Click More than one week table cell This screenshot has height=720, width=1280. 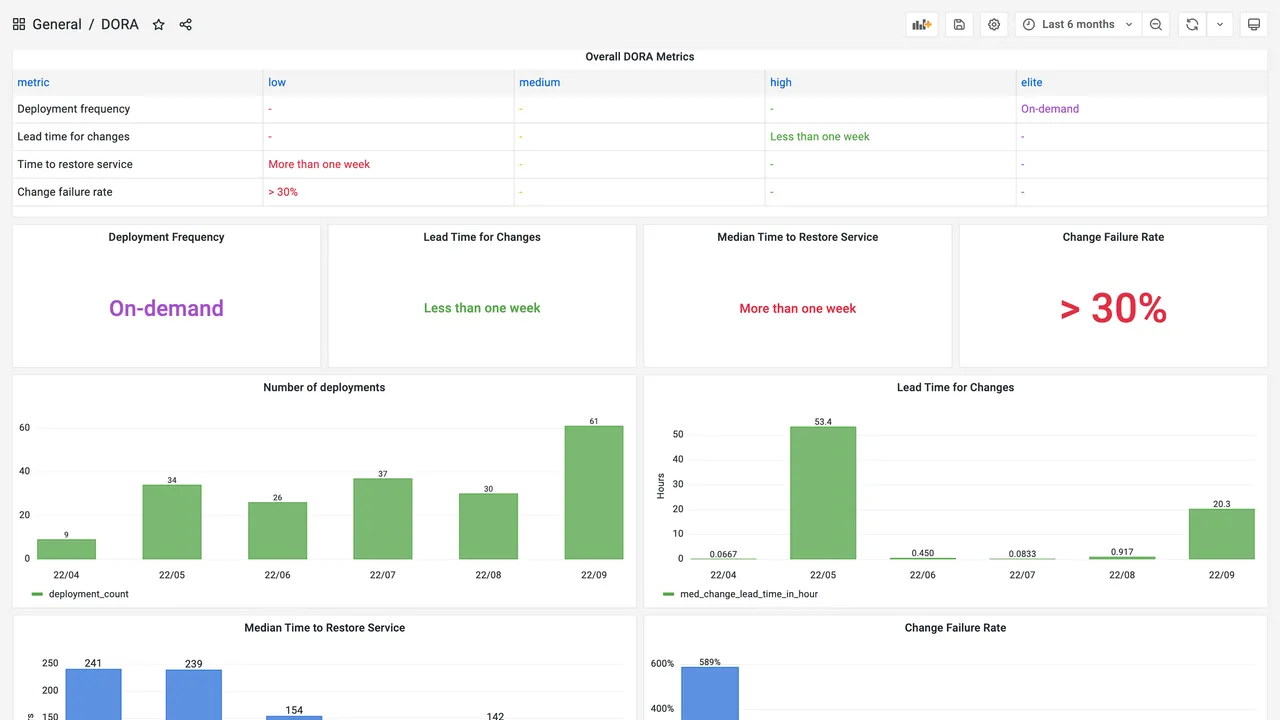(319, 164)
